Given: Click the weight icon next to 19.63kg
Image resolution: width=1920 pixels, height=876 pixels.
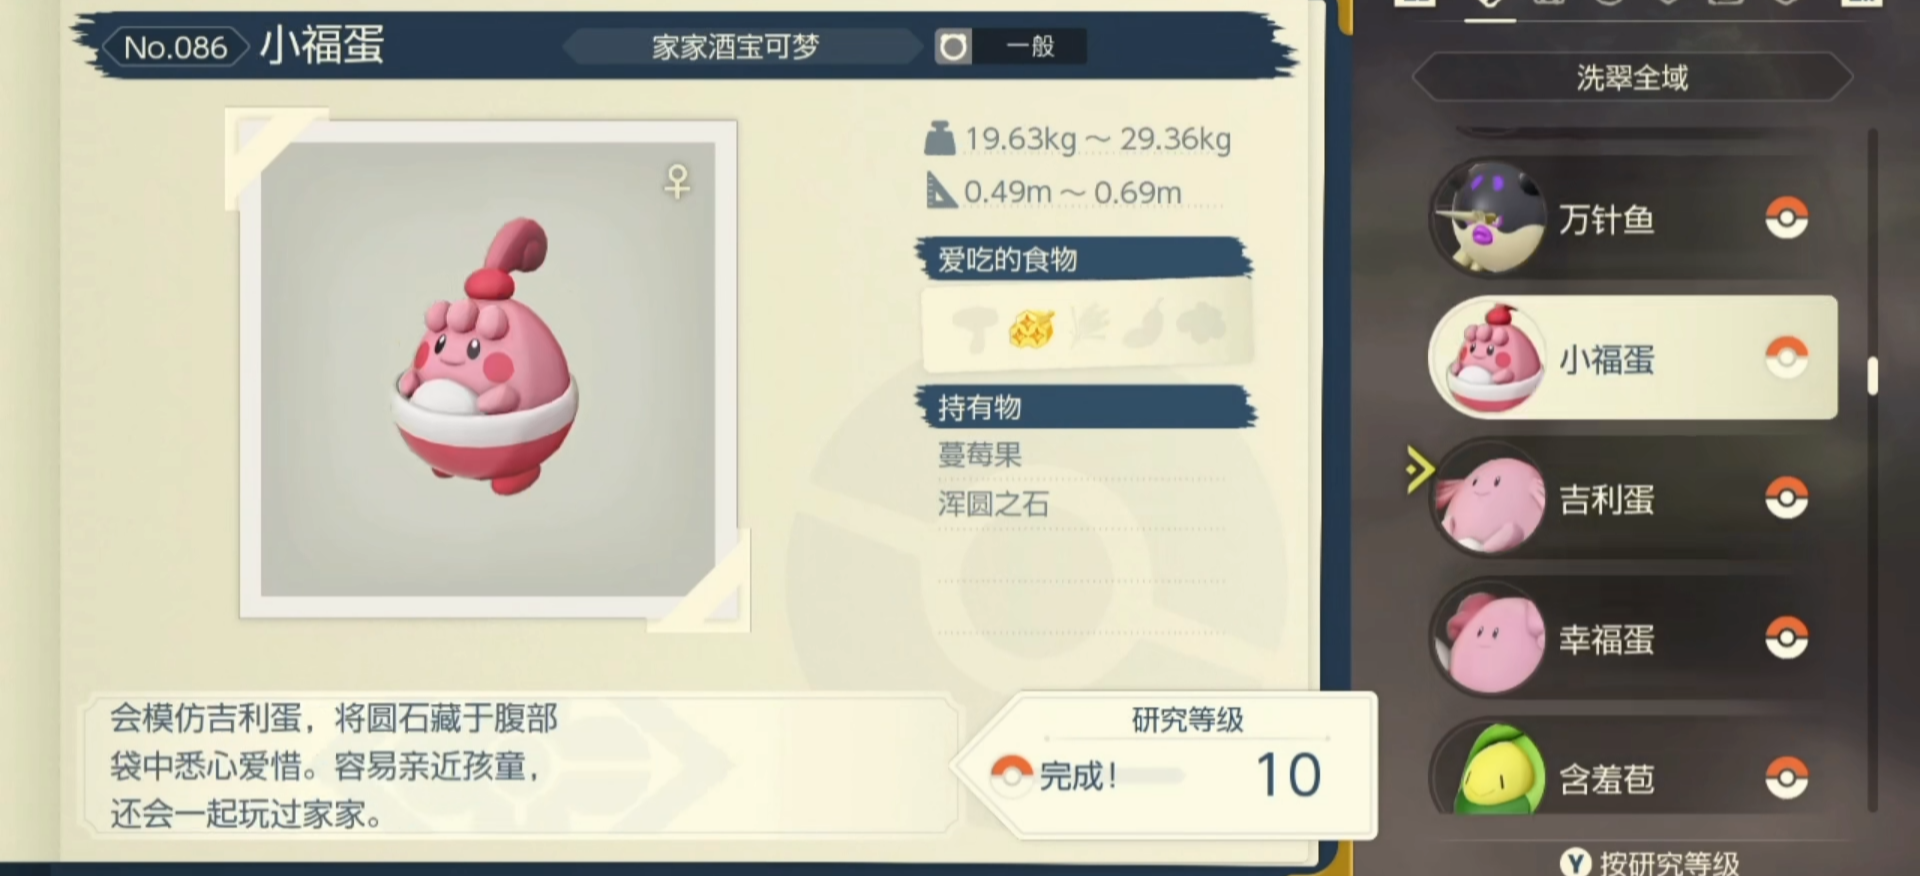Looking at the screenshot, I should (939, 138).
